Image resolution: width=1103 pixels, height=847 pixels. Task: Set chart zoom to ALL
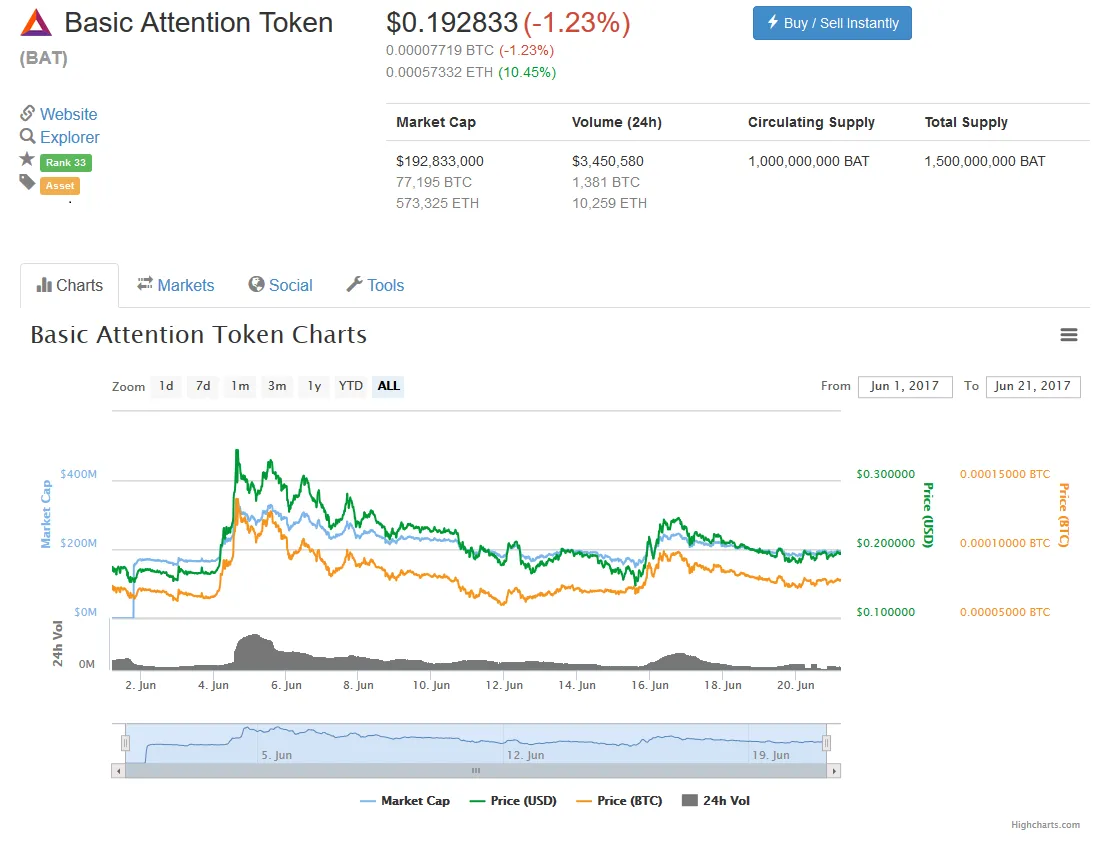click(388, 386)
